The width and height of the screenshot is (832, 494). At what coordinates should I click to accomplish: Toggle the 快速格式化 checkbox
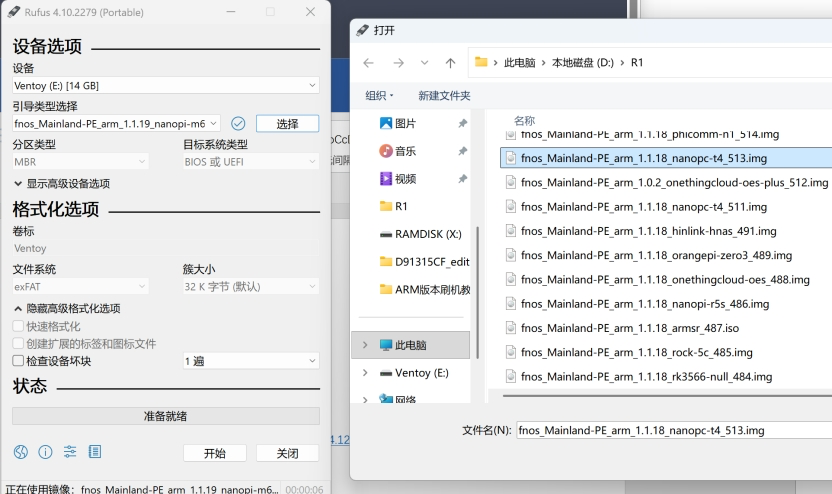point(18,327)
